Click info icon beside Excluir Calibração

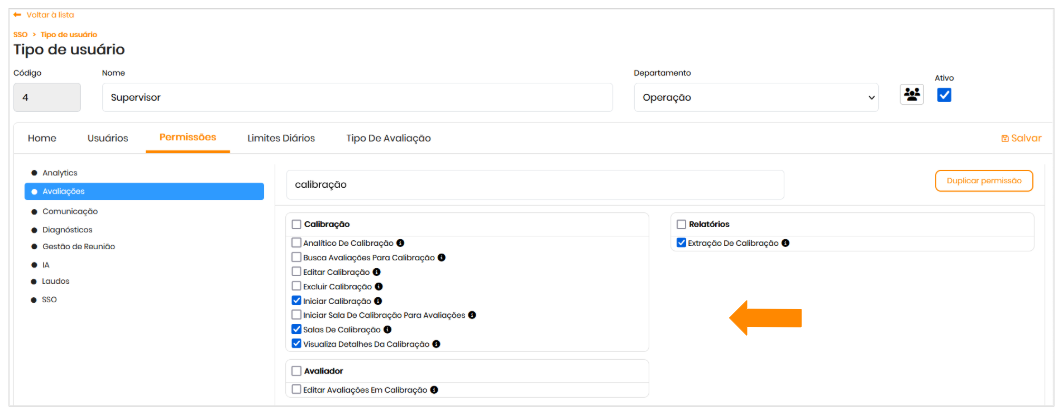[379, 286]
